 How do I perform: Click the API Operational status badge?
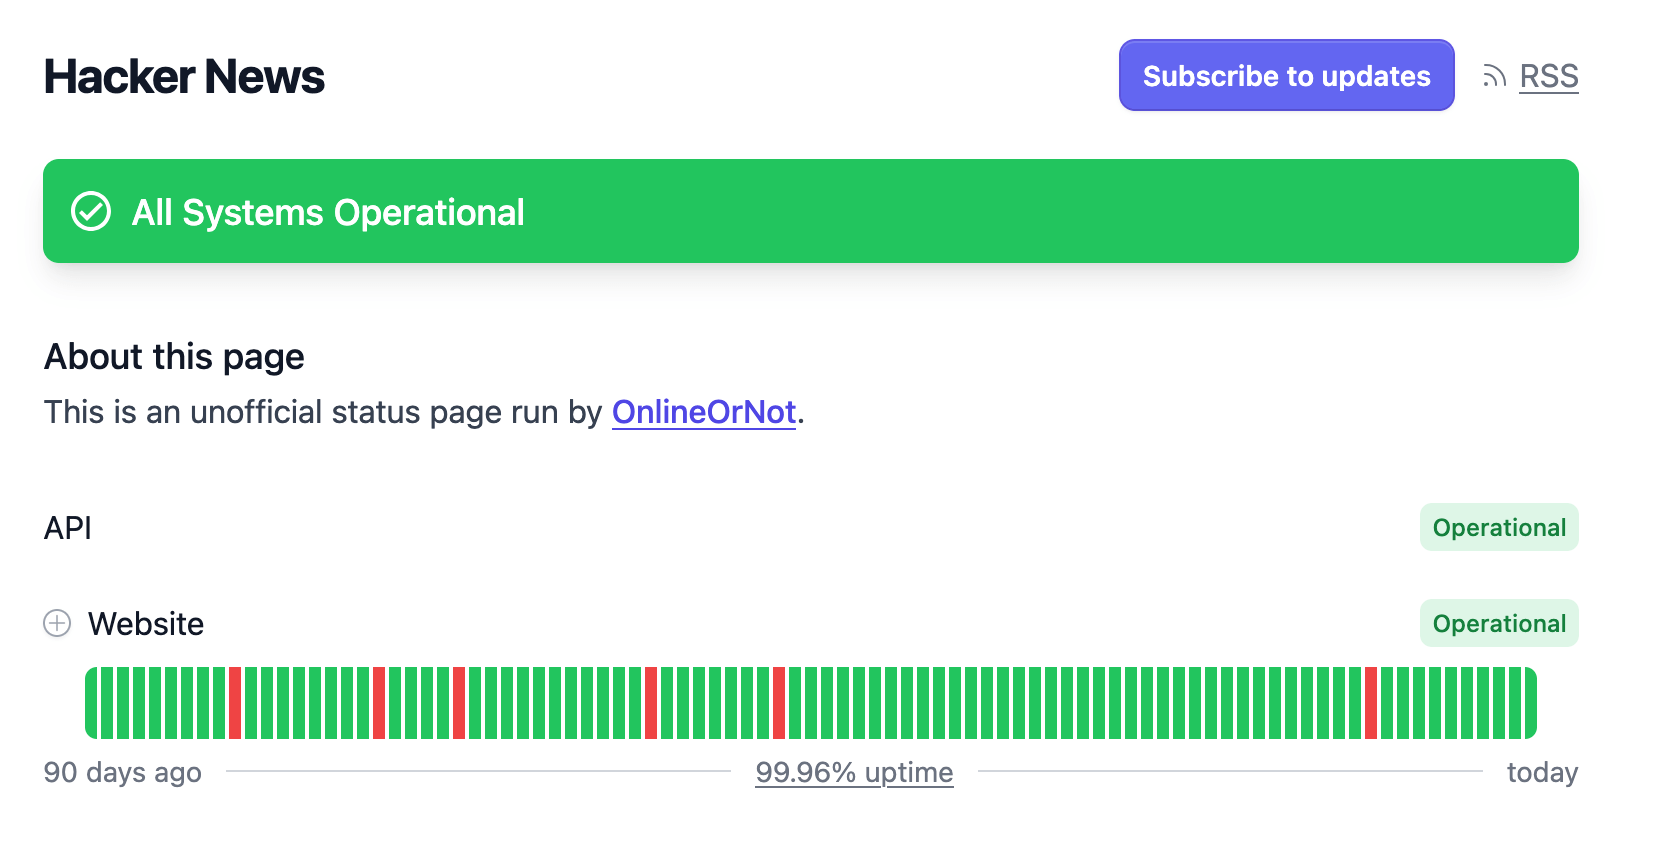click(x=1499, y=527)
